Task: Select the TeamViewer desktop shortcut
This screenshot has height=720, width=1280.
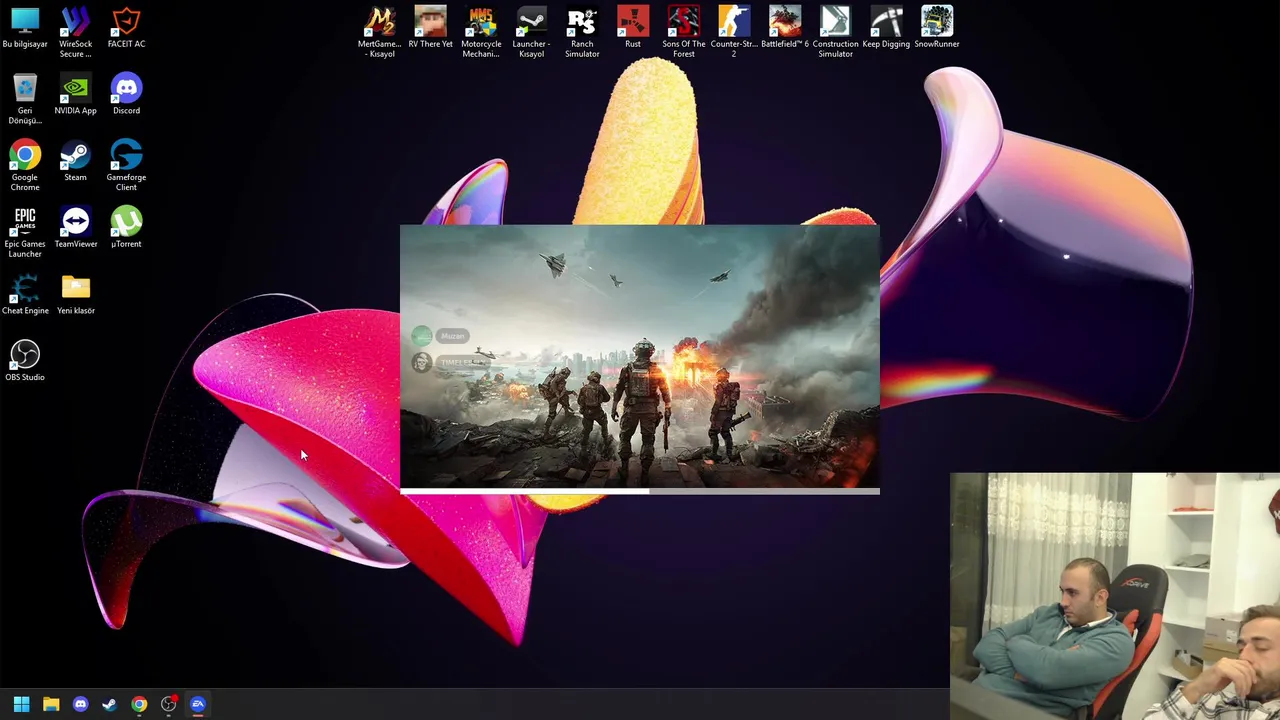Action: pyautogui.click(x=75, y=228)
